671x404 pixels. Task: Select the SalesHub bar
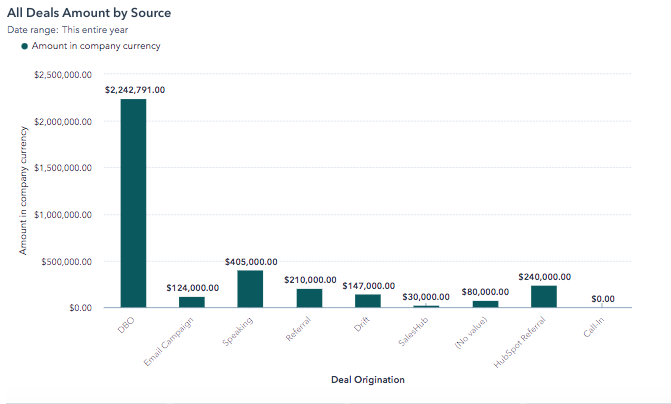point(426,306)
